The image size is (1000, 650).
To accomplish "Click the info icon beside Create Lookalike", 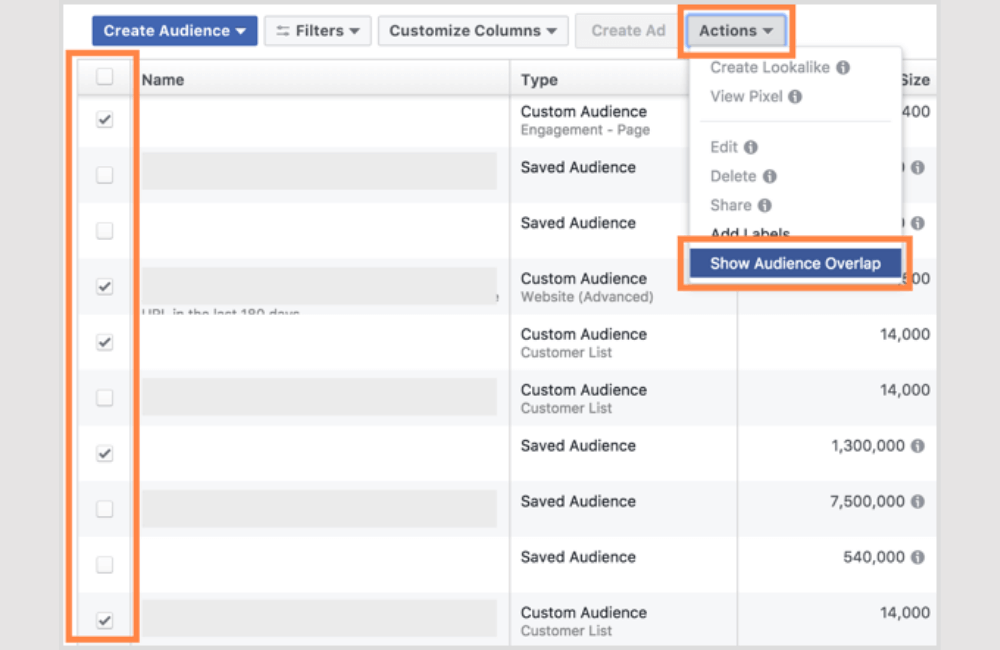I will [x=843, y=68].
